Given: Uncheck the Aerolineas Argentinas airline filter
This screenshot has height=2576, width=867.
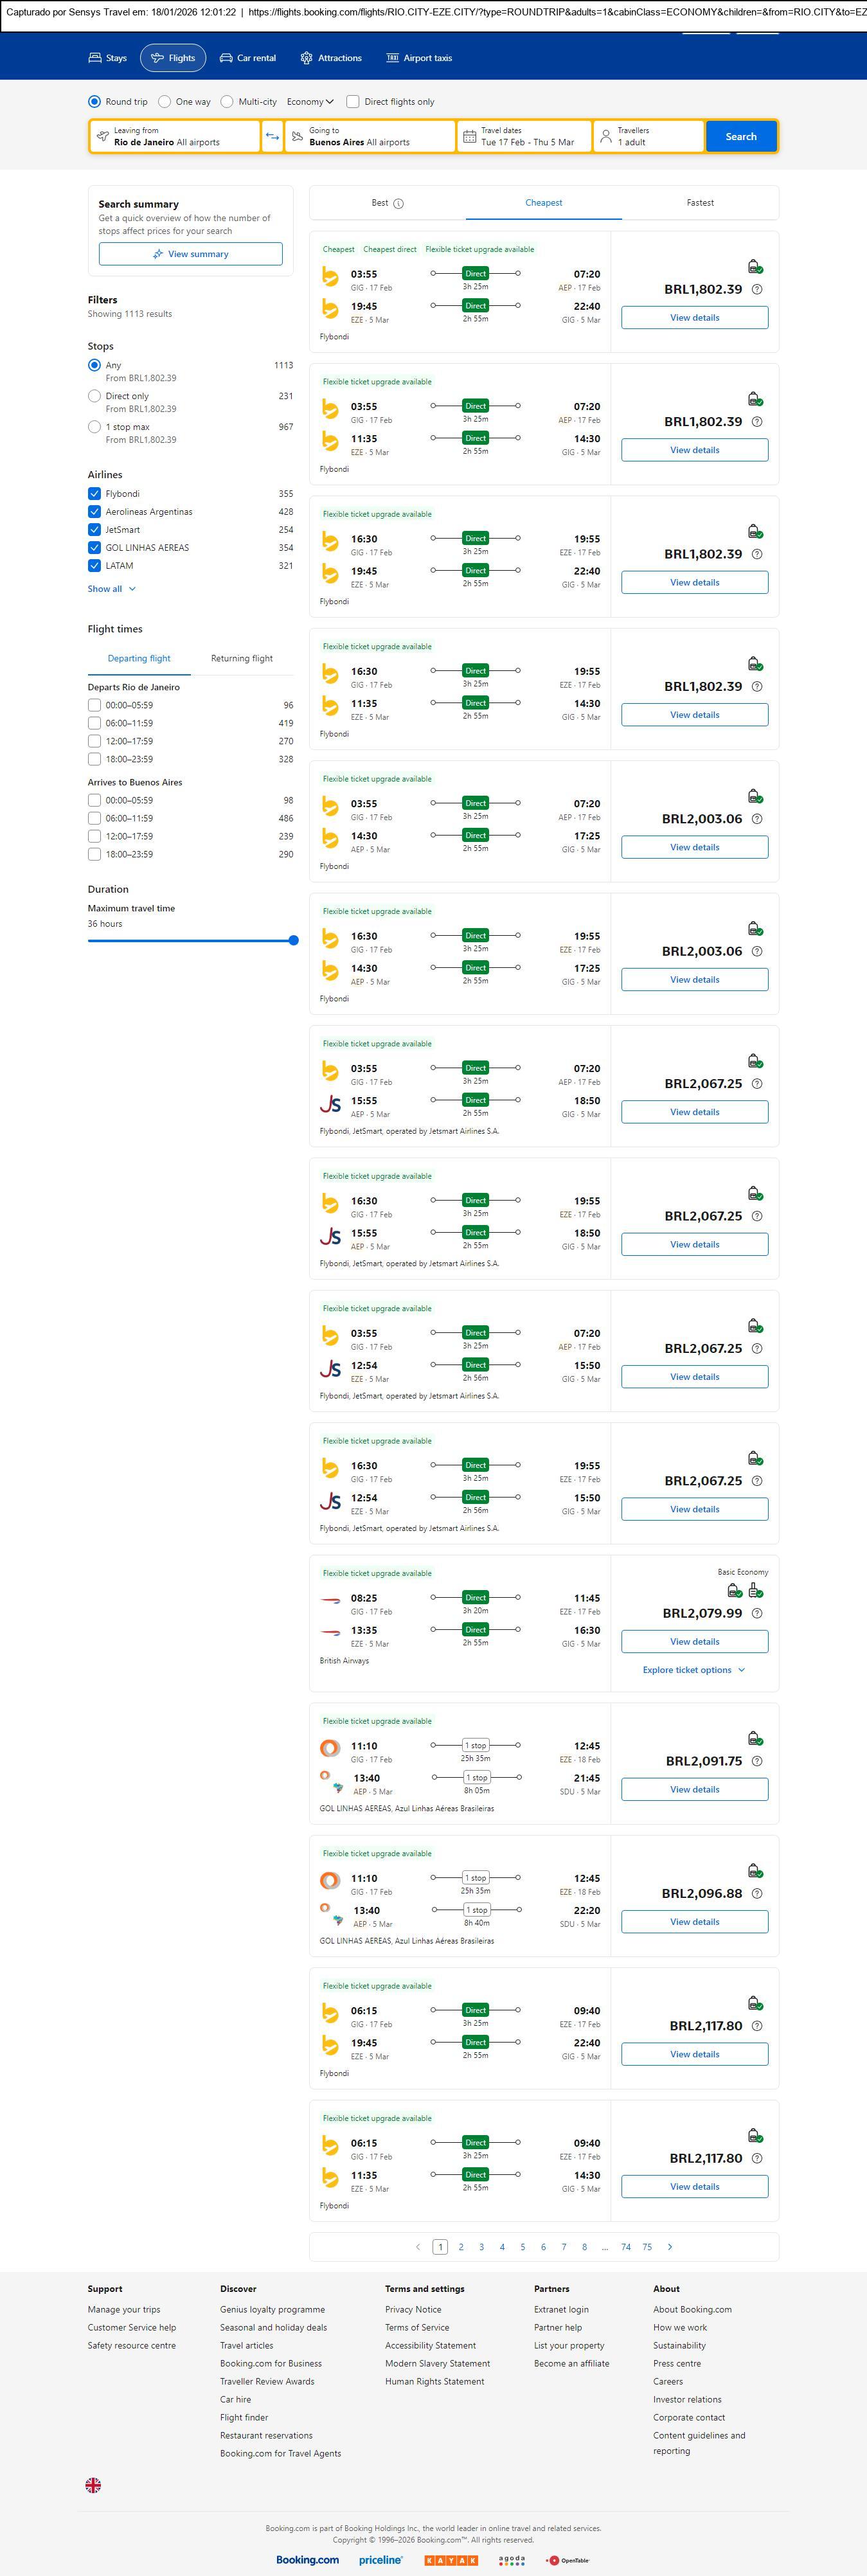Looking at the screenshot, I should 94,512.
